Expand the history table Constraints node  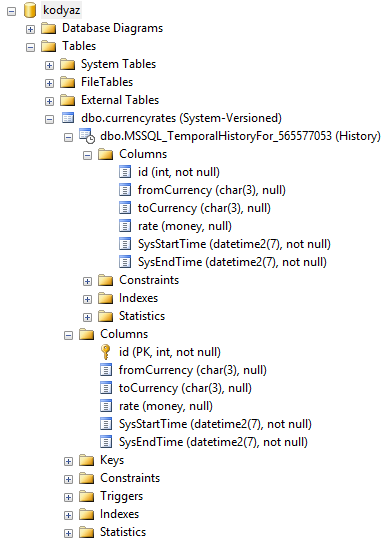[87, 281]
